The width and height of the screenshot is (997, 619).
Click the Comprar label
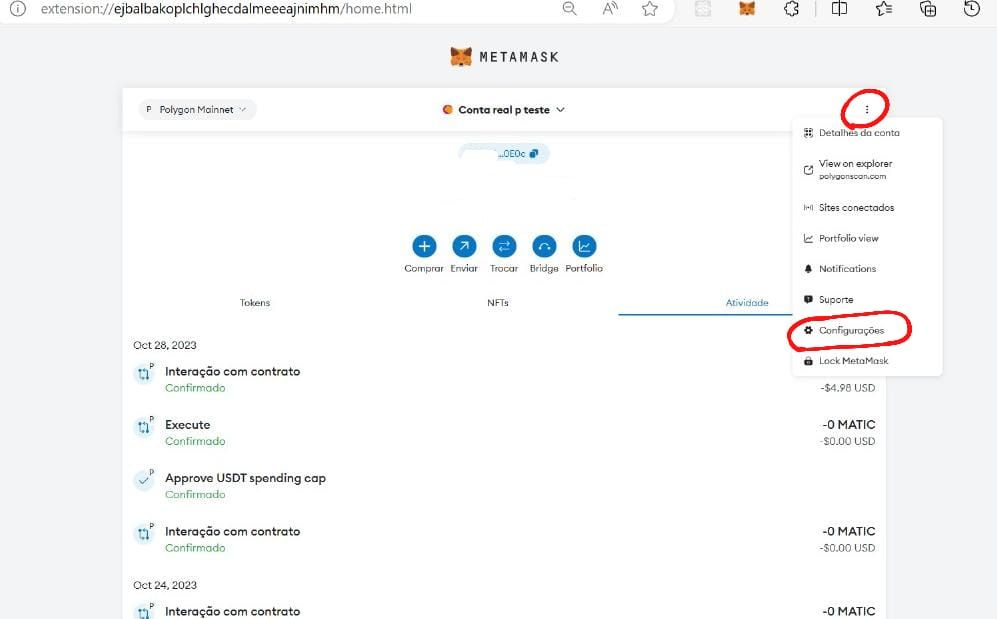424,268
